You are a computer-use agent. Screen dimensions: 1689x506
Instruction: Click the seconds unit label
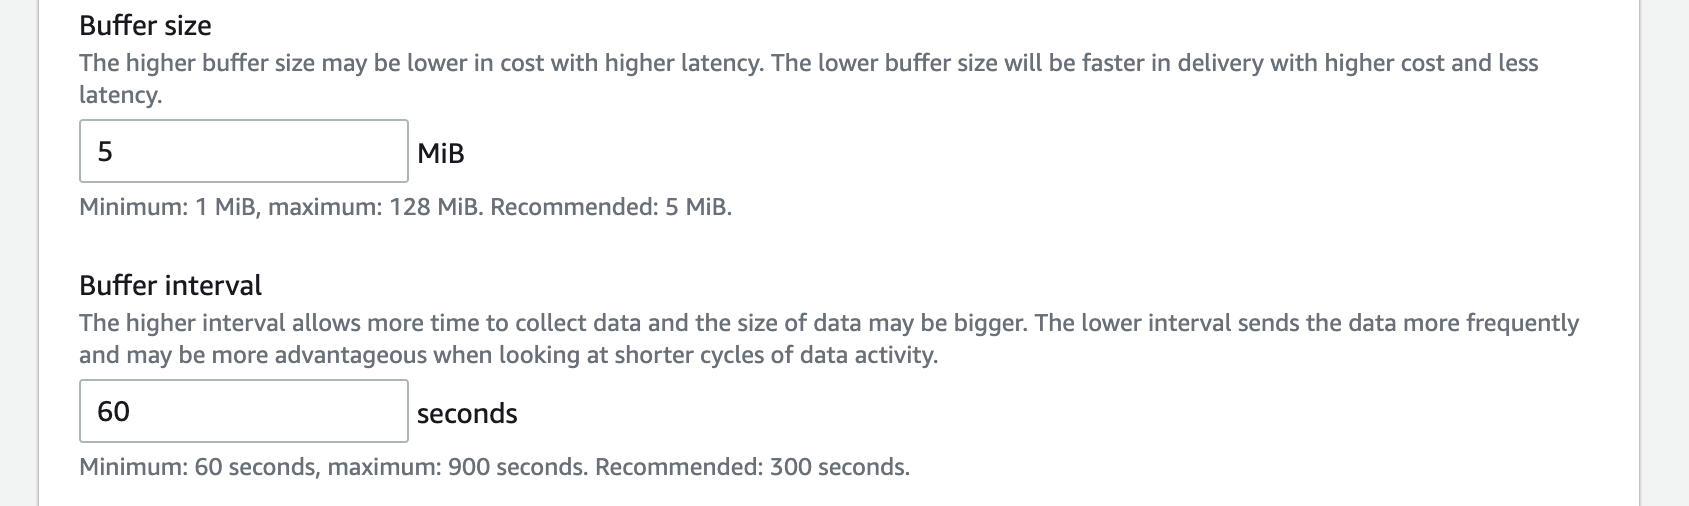click(467, 413)
